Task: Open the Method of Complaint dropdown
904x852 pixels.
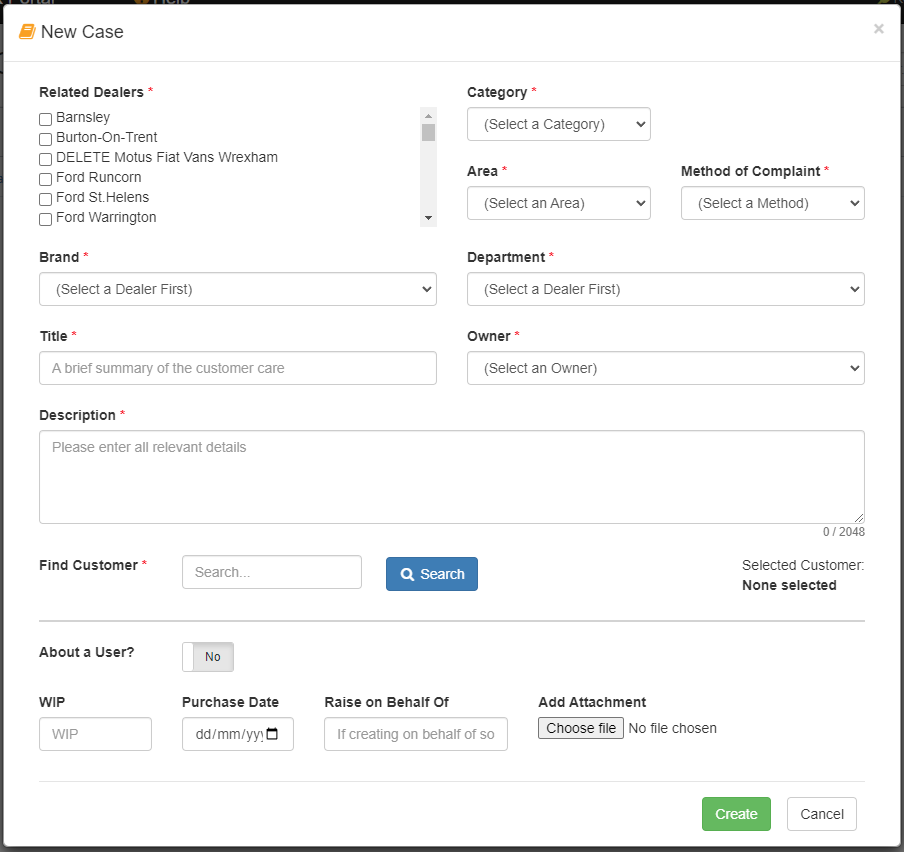Action: pyautogui.click(x=773, y=203)
